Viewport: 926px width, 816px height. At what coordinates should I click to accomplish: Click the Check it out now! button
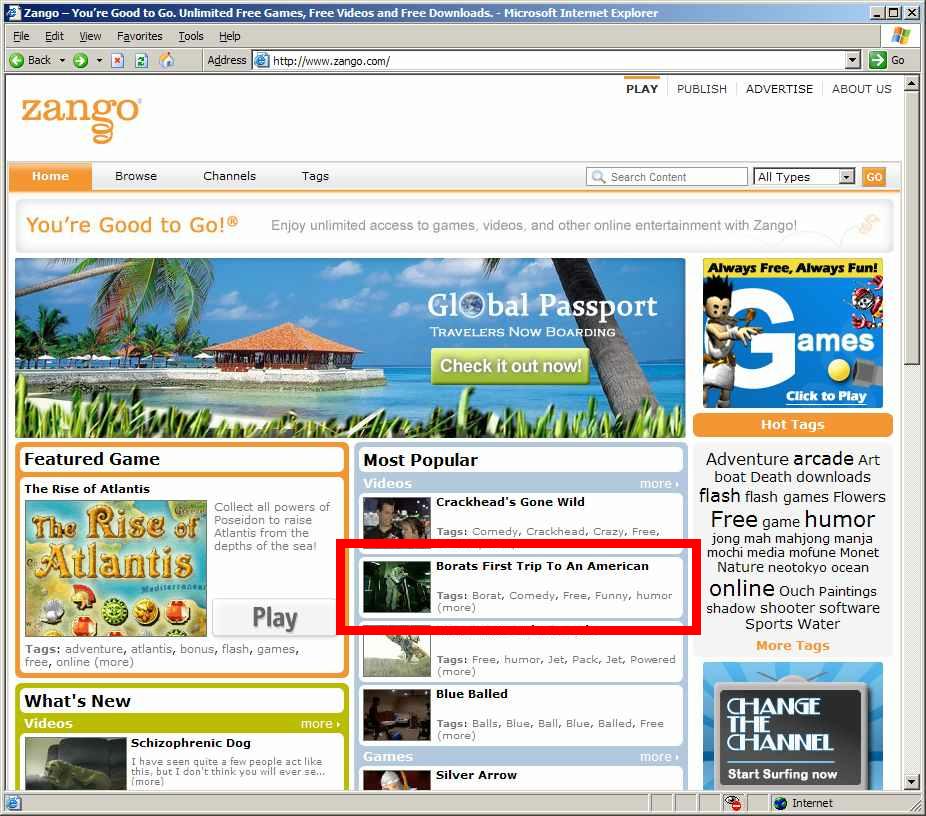[510, 366]
